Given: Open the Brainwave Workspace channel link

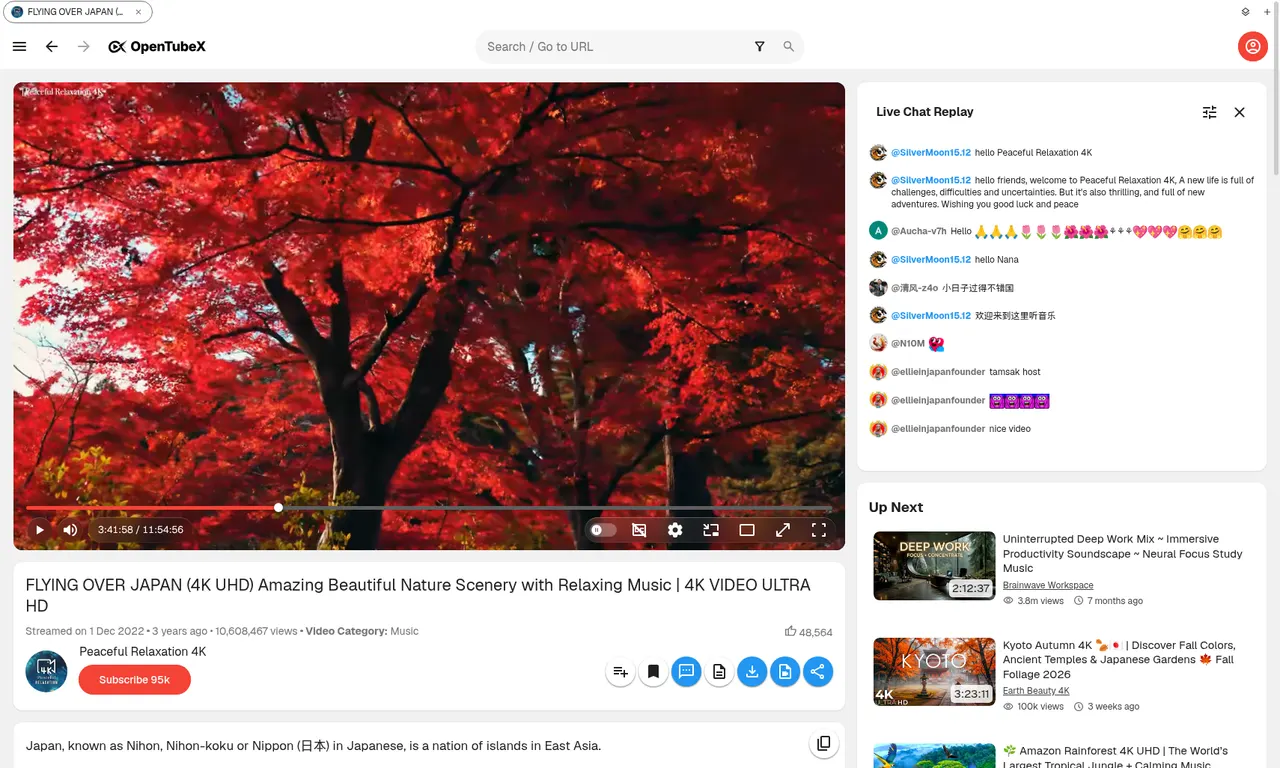Looking at the screenshot, I should [1048, 585].
